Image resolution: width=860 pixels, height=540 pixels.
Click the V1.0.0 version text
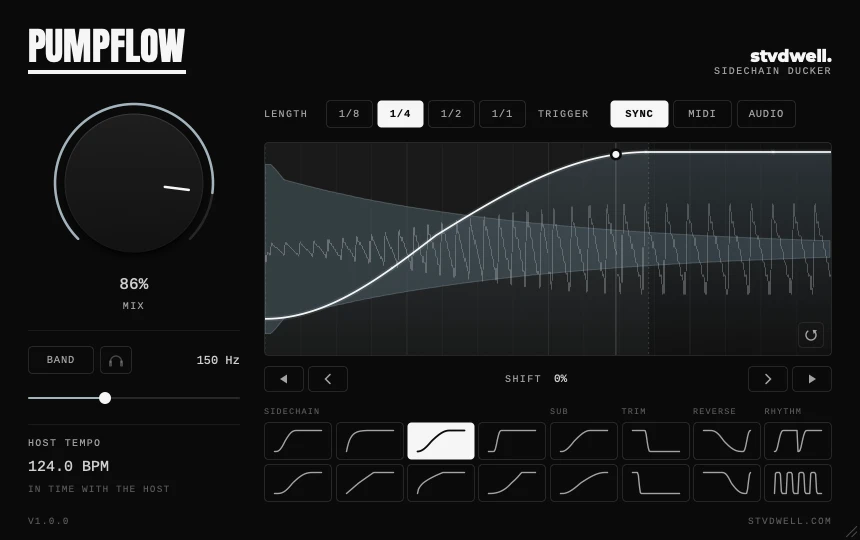[x=48, y=521]
